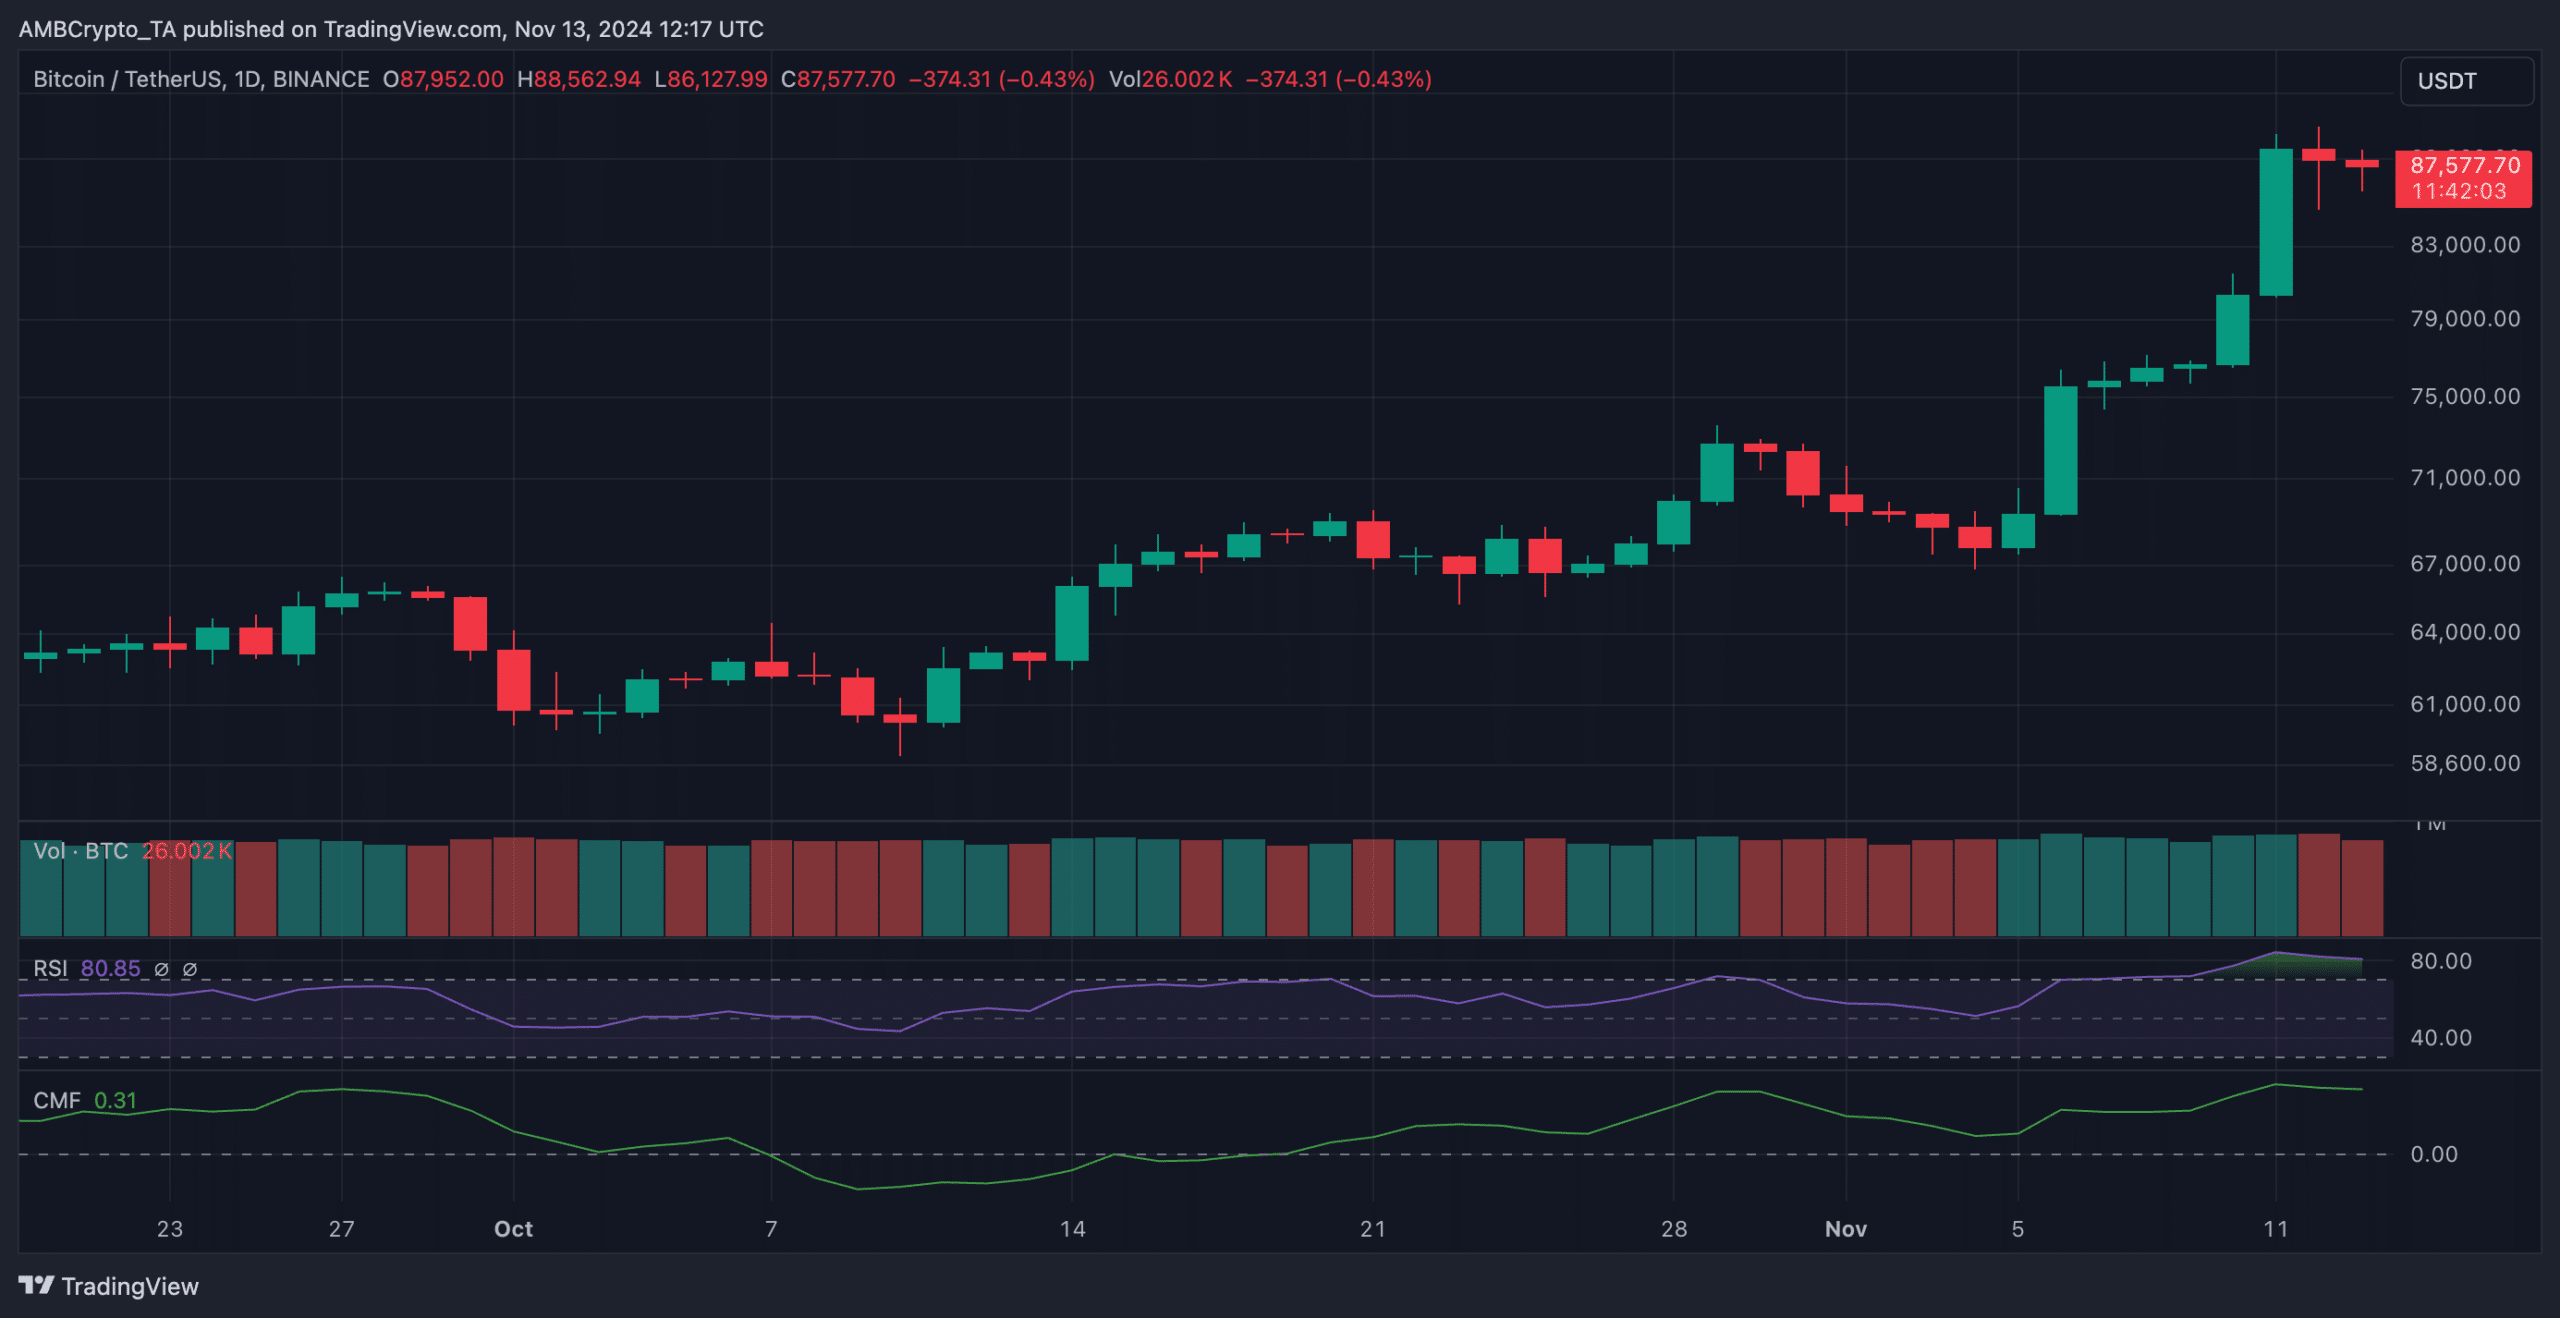Click the 23 date axis label
The image size is (2560, 1318).
tap(170, 1229)
